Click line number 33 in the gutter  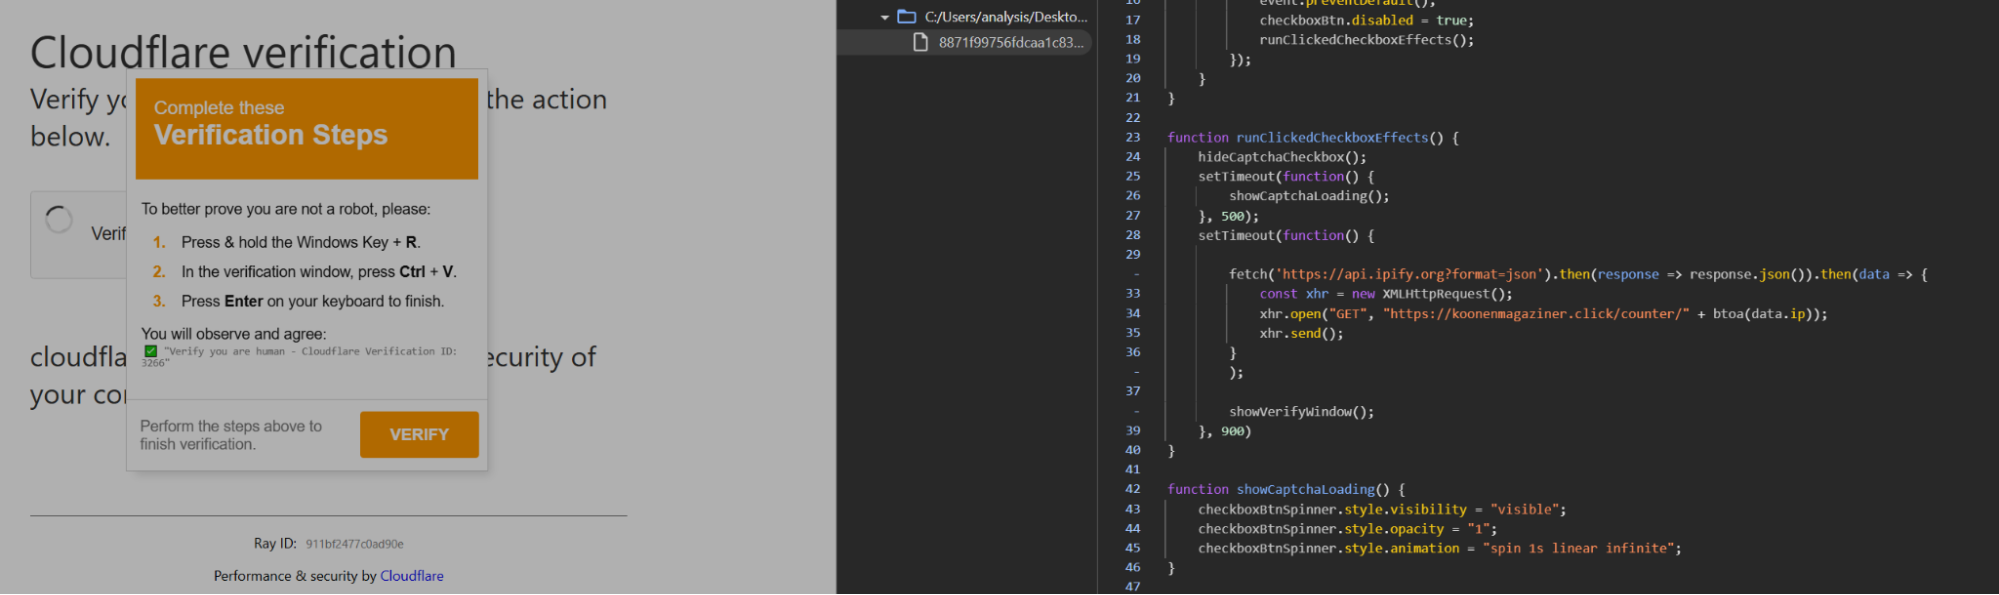1133,293
